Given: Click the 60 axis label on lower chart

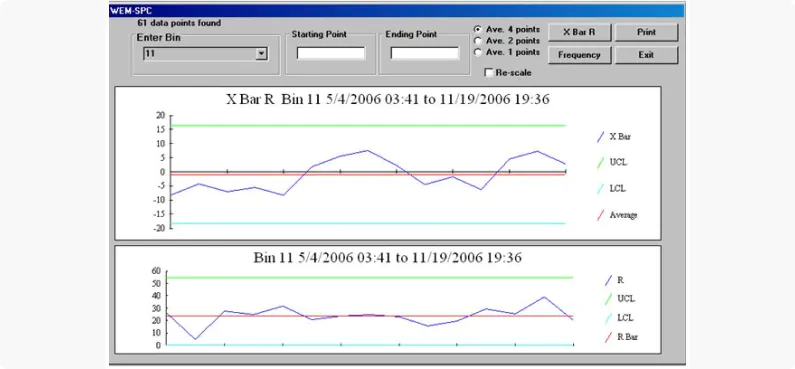Looking at the screenshot, I should click(x=156, y=271).
